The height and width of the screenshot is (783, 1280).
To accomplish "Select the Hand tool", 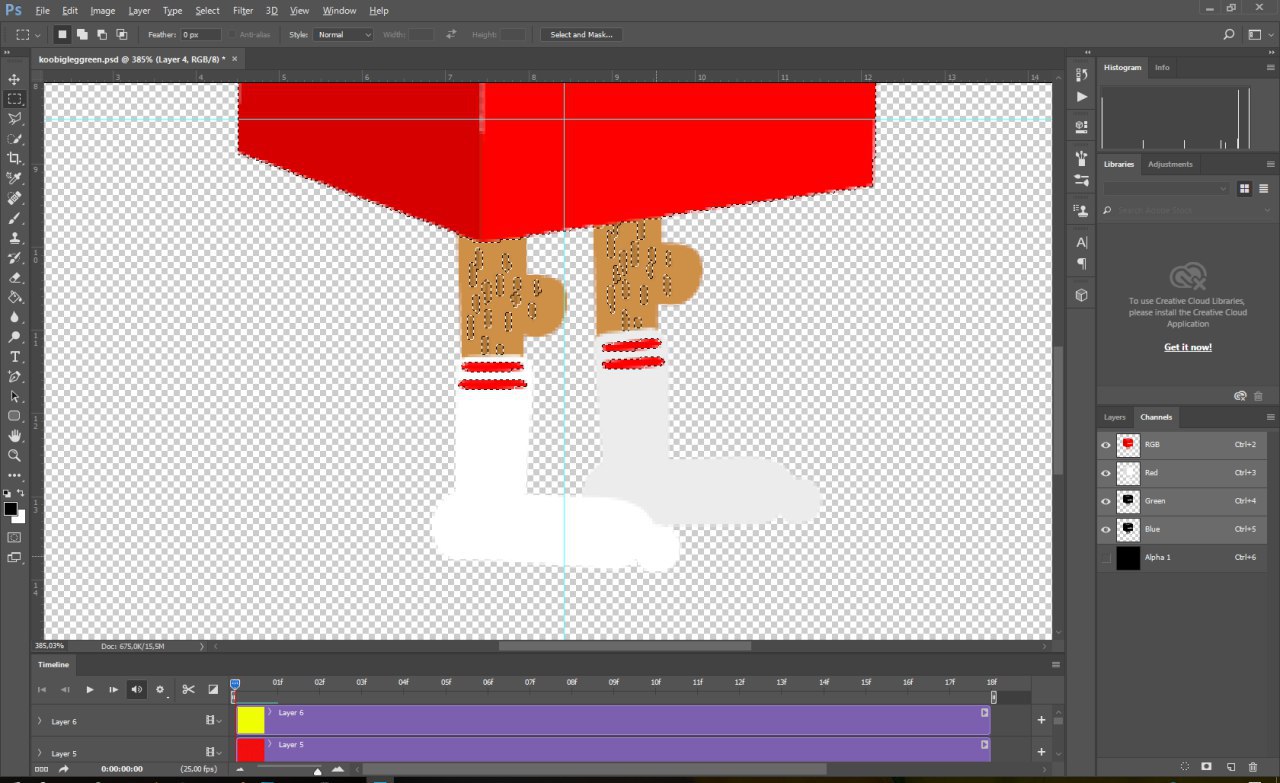I will click(14, 436).
